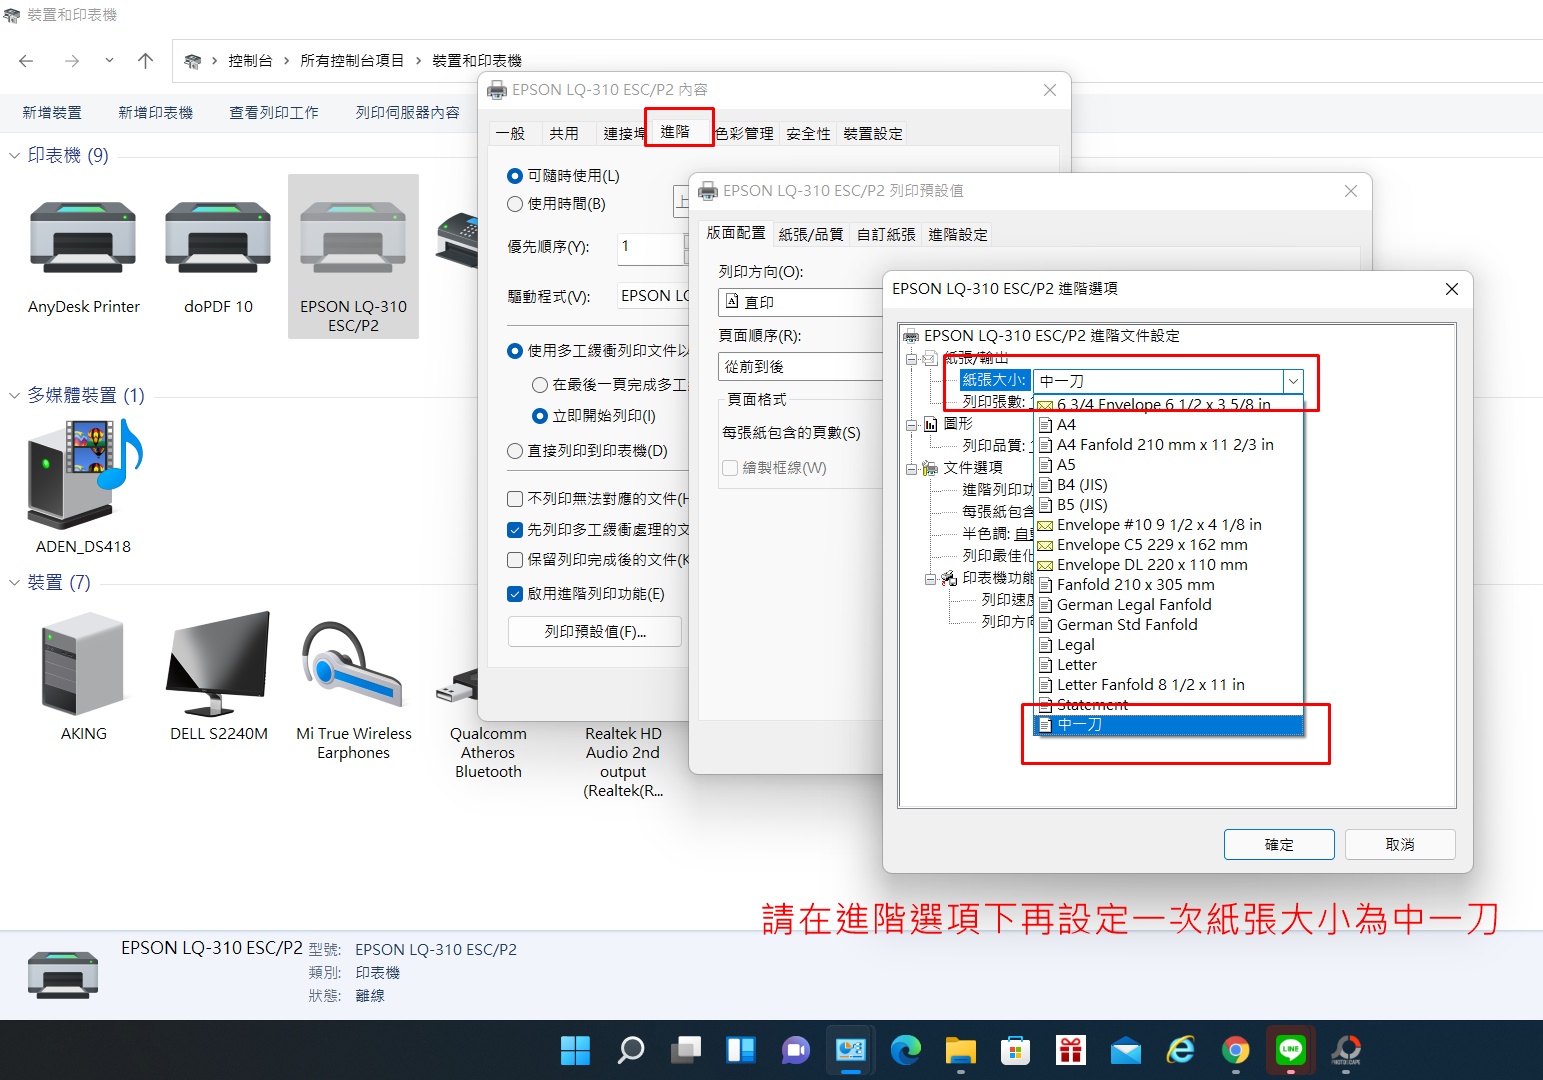Switch to 色彩管理 tab
1543x1080 pixels.
point(745,133)
